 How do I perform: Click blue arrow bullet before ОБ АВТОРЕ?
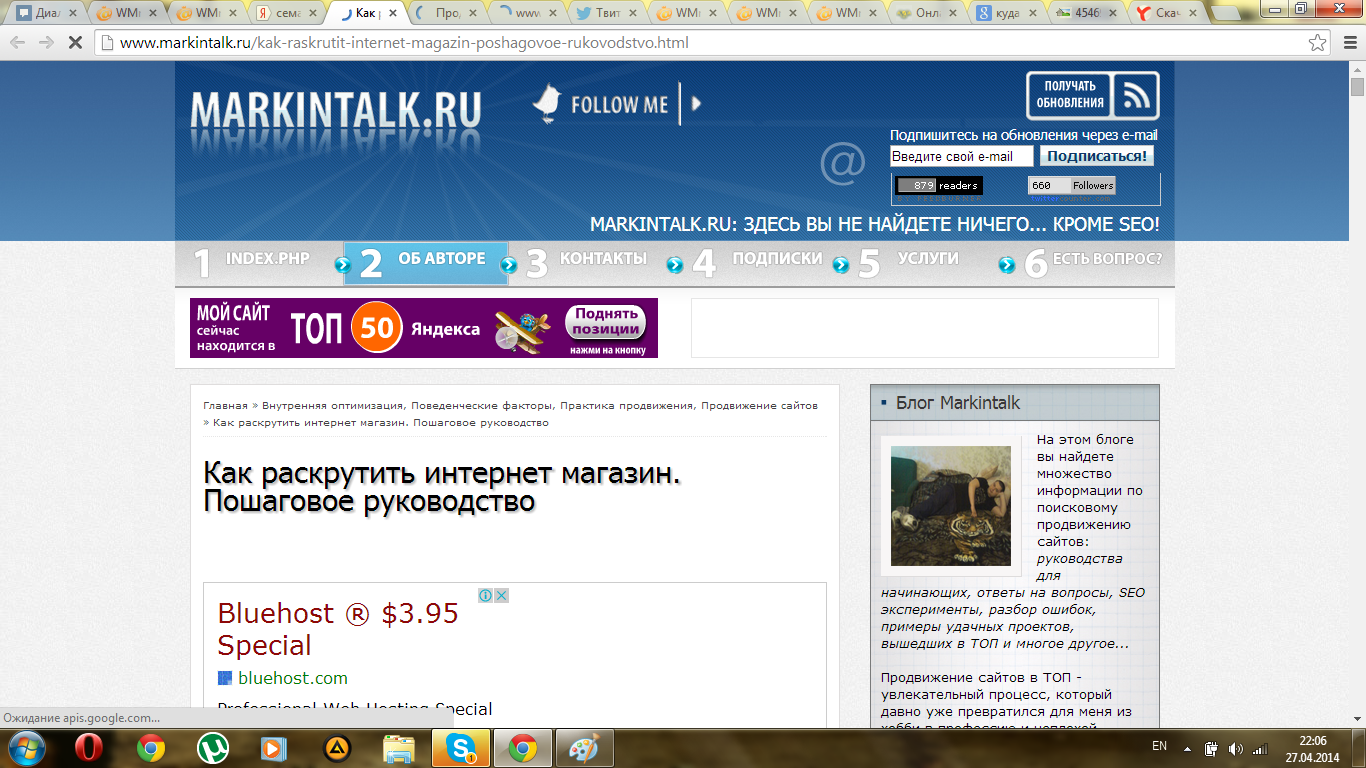(x=343, y=265)
